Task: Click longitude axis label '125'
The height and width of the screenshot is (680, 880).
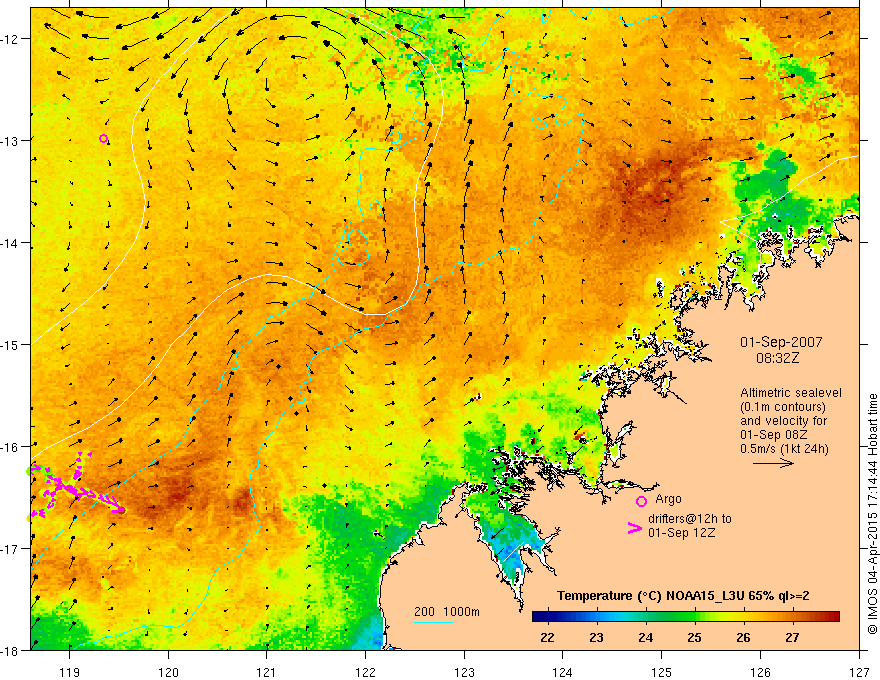Action: pos(662,672)
